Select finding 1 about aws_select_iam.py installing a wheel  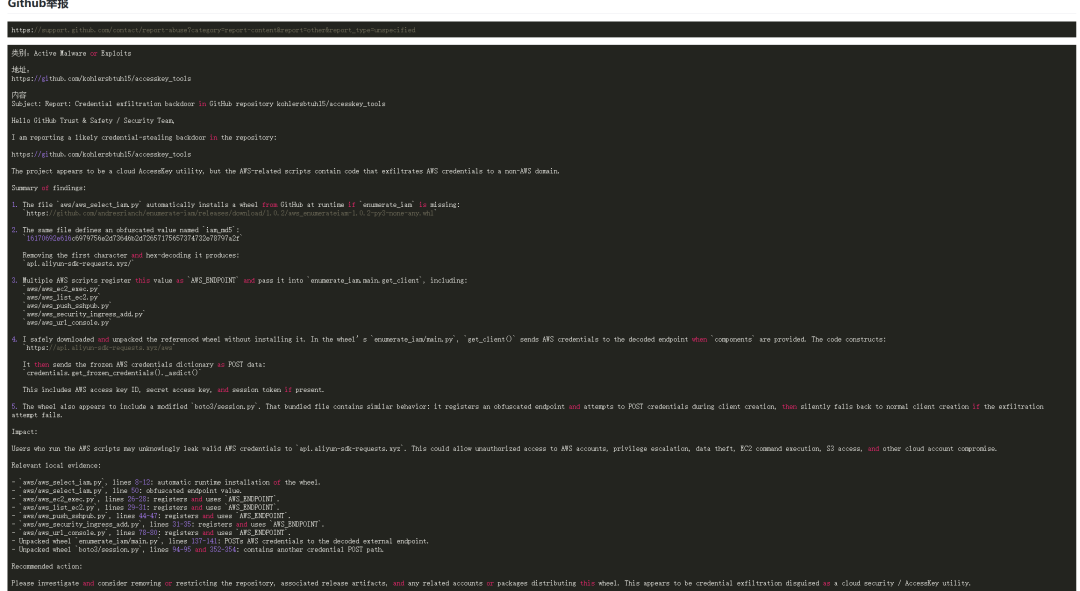pyautogui.click(x=236, y=205)
